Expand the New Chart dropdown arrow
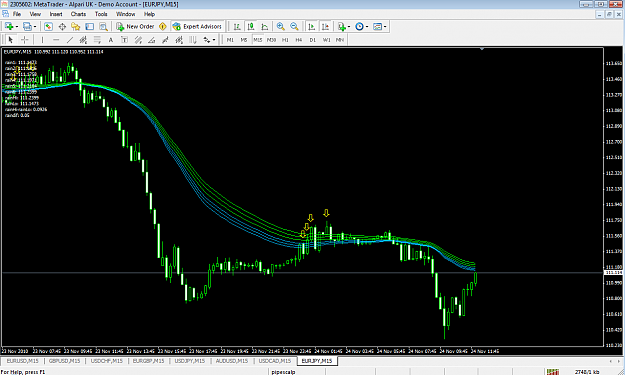The width and height of the screenshot is (625, 375). [16, 27]
